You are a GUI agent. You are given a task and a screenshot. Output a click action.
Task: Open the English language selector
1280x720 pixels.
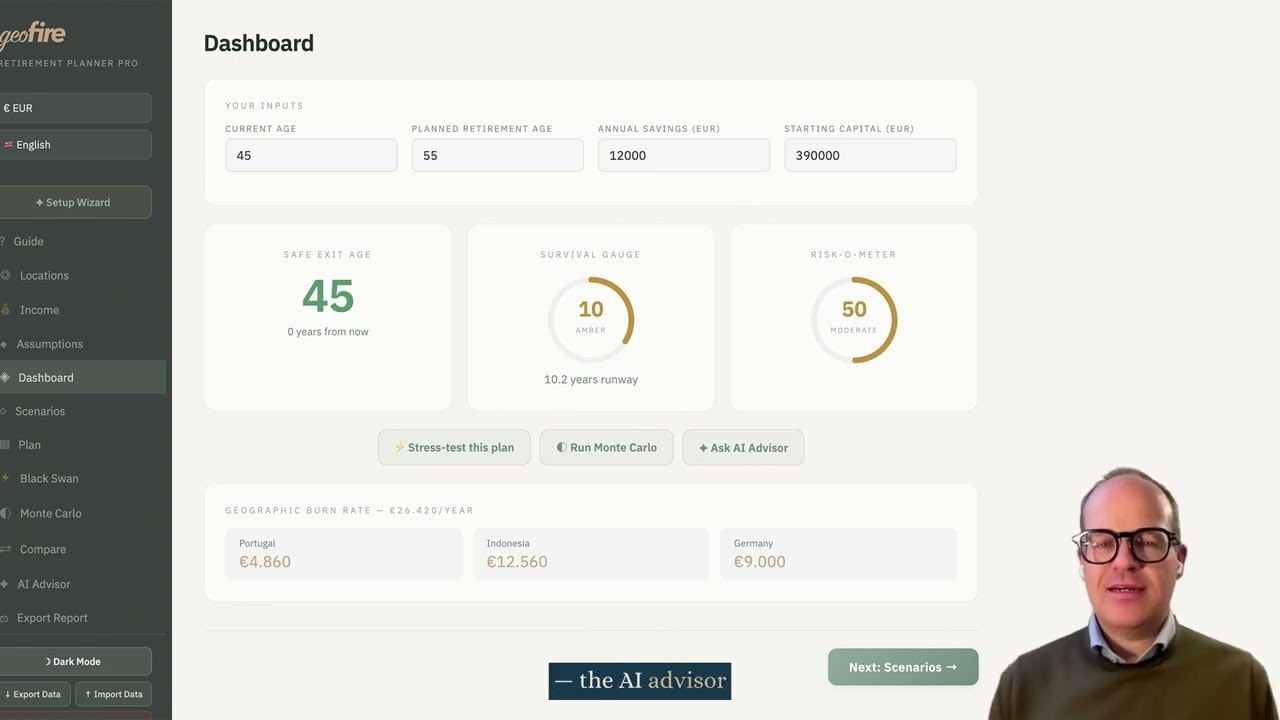coord(75,145)
